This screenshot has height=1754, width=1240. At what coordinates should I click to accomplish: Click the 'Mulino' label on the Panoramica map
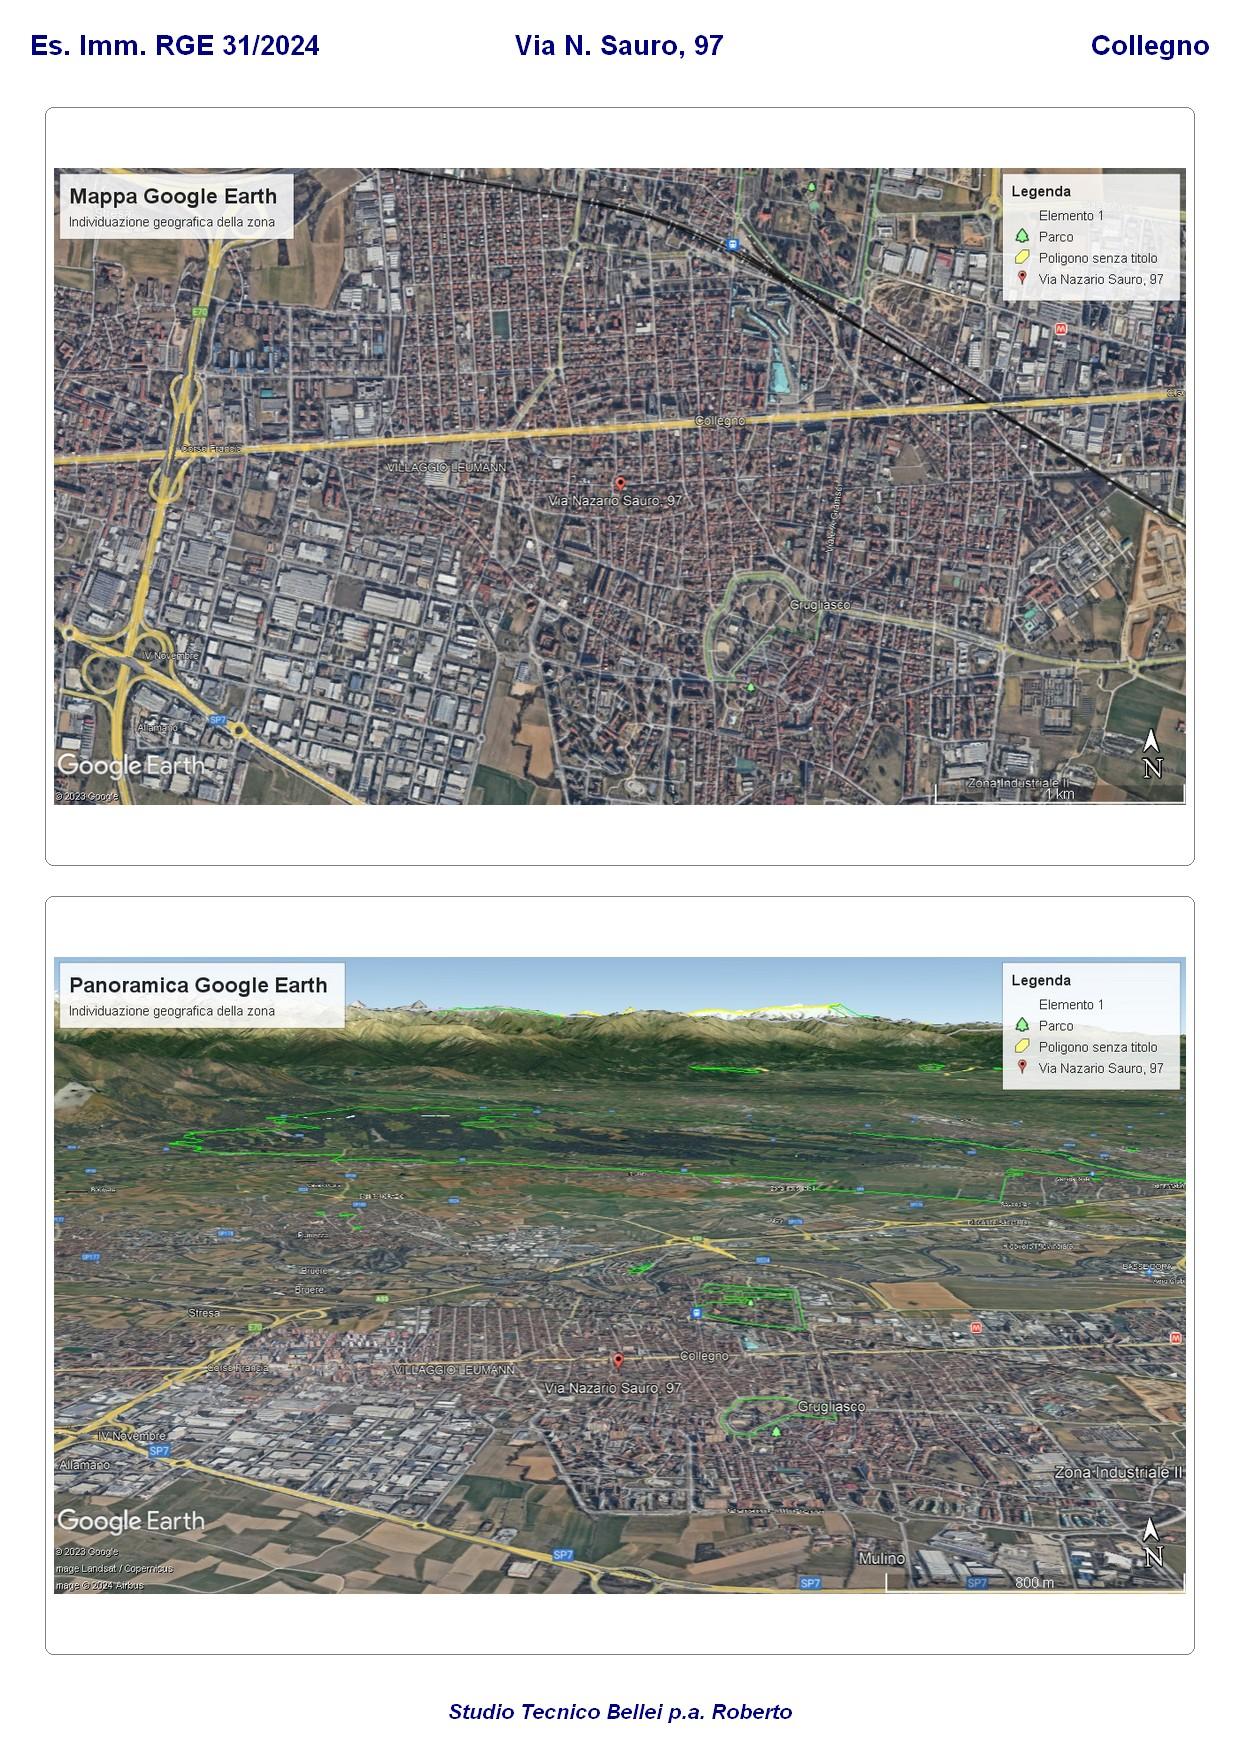(881, 1558)
